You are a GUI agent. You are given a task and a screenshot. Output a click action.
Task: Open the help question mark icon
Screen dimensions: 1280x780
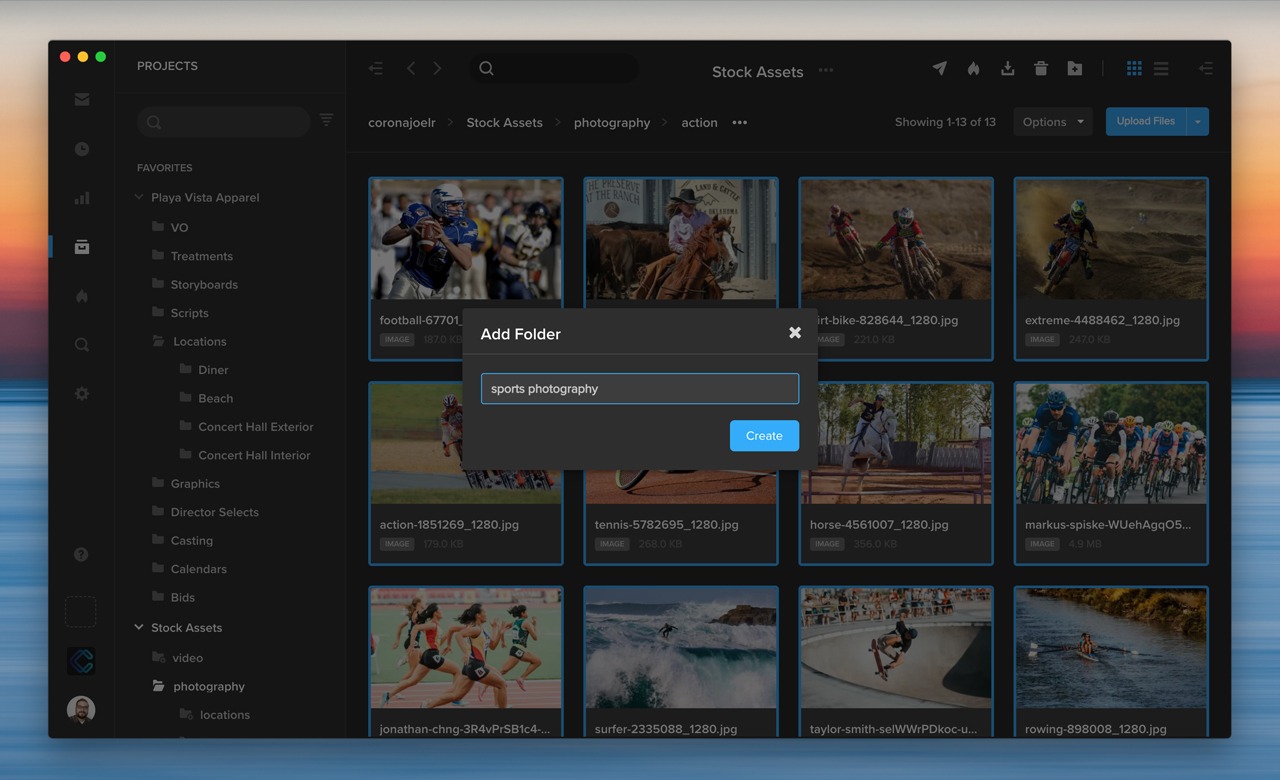pyautogui.click(x=82, y=555)
